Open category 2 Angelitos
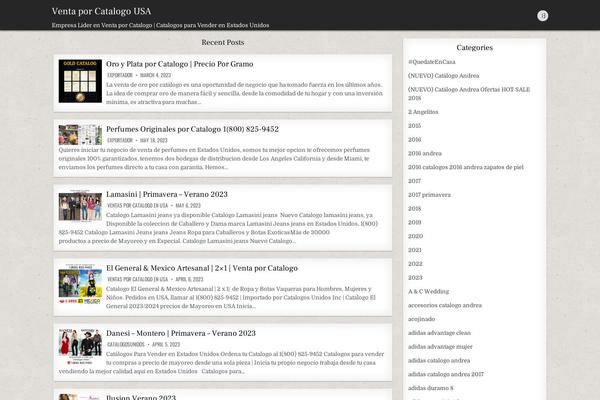 tap(423, 112)
